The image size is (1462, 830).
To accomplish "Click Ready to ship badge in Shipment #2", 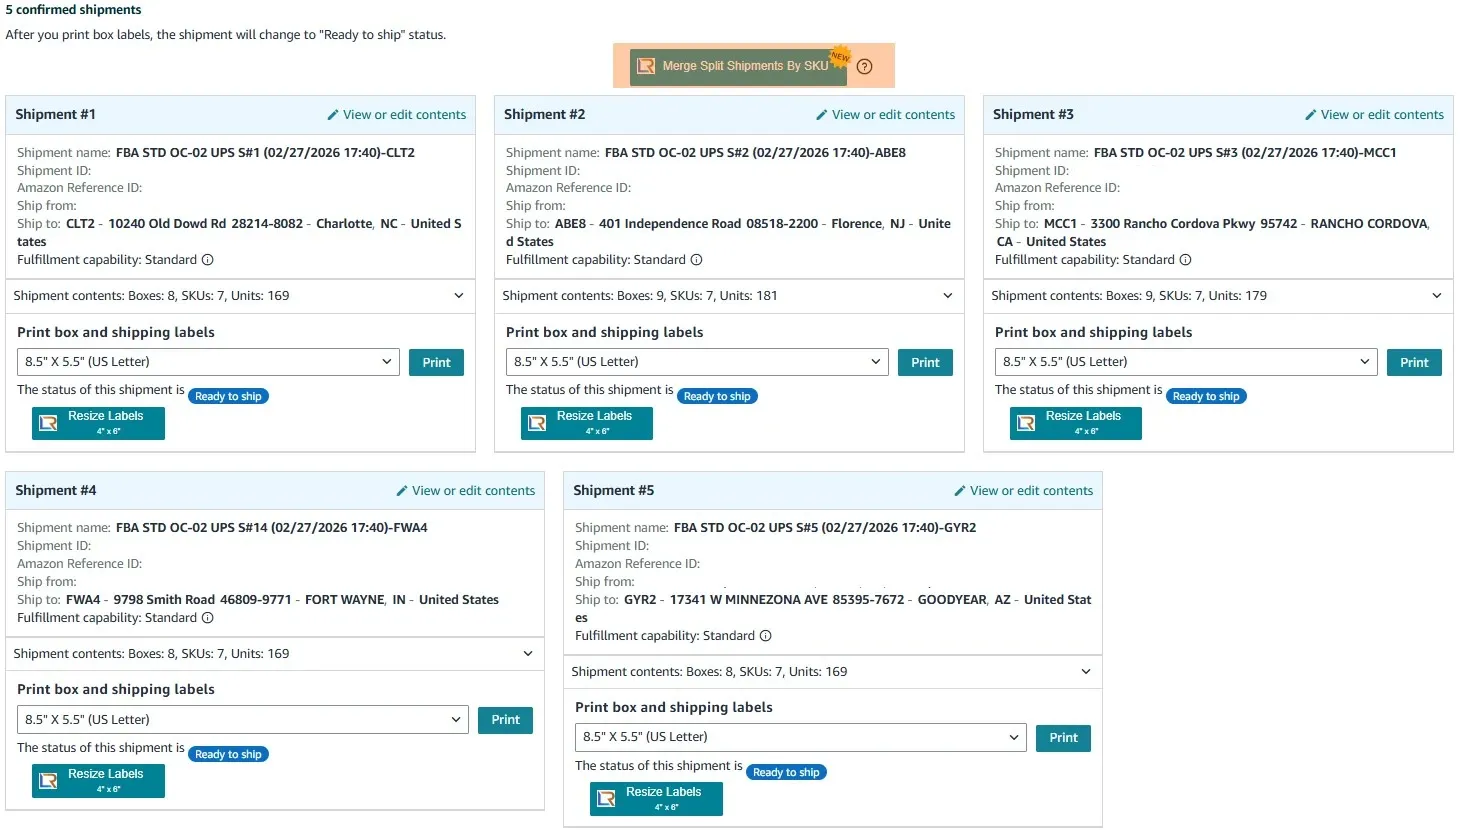I will (x=717, y=397).
